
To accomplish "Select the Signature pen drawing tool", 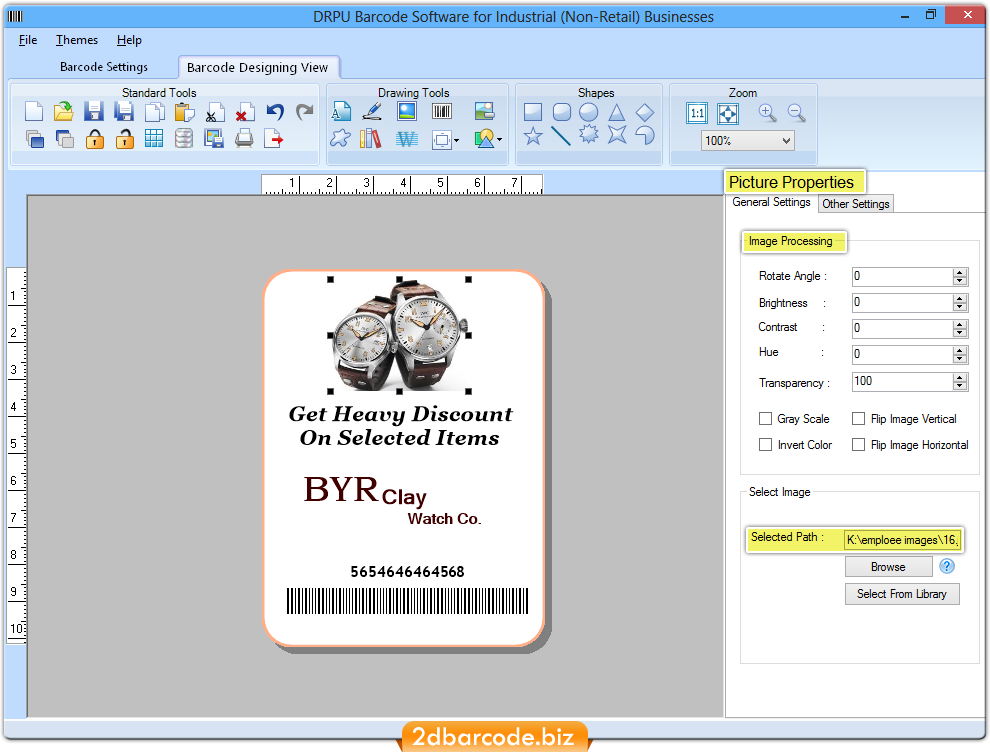I will click(x=373, y=112).
